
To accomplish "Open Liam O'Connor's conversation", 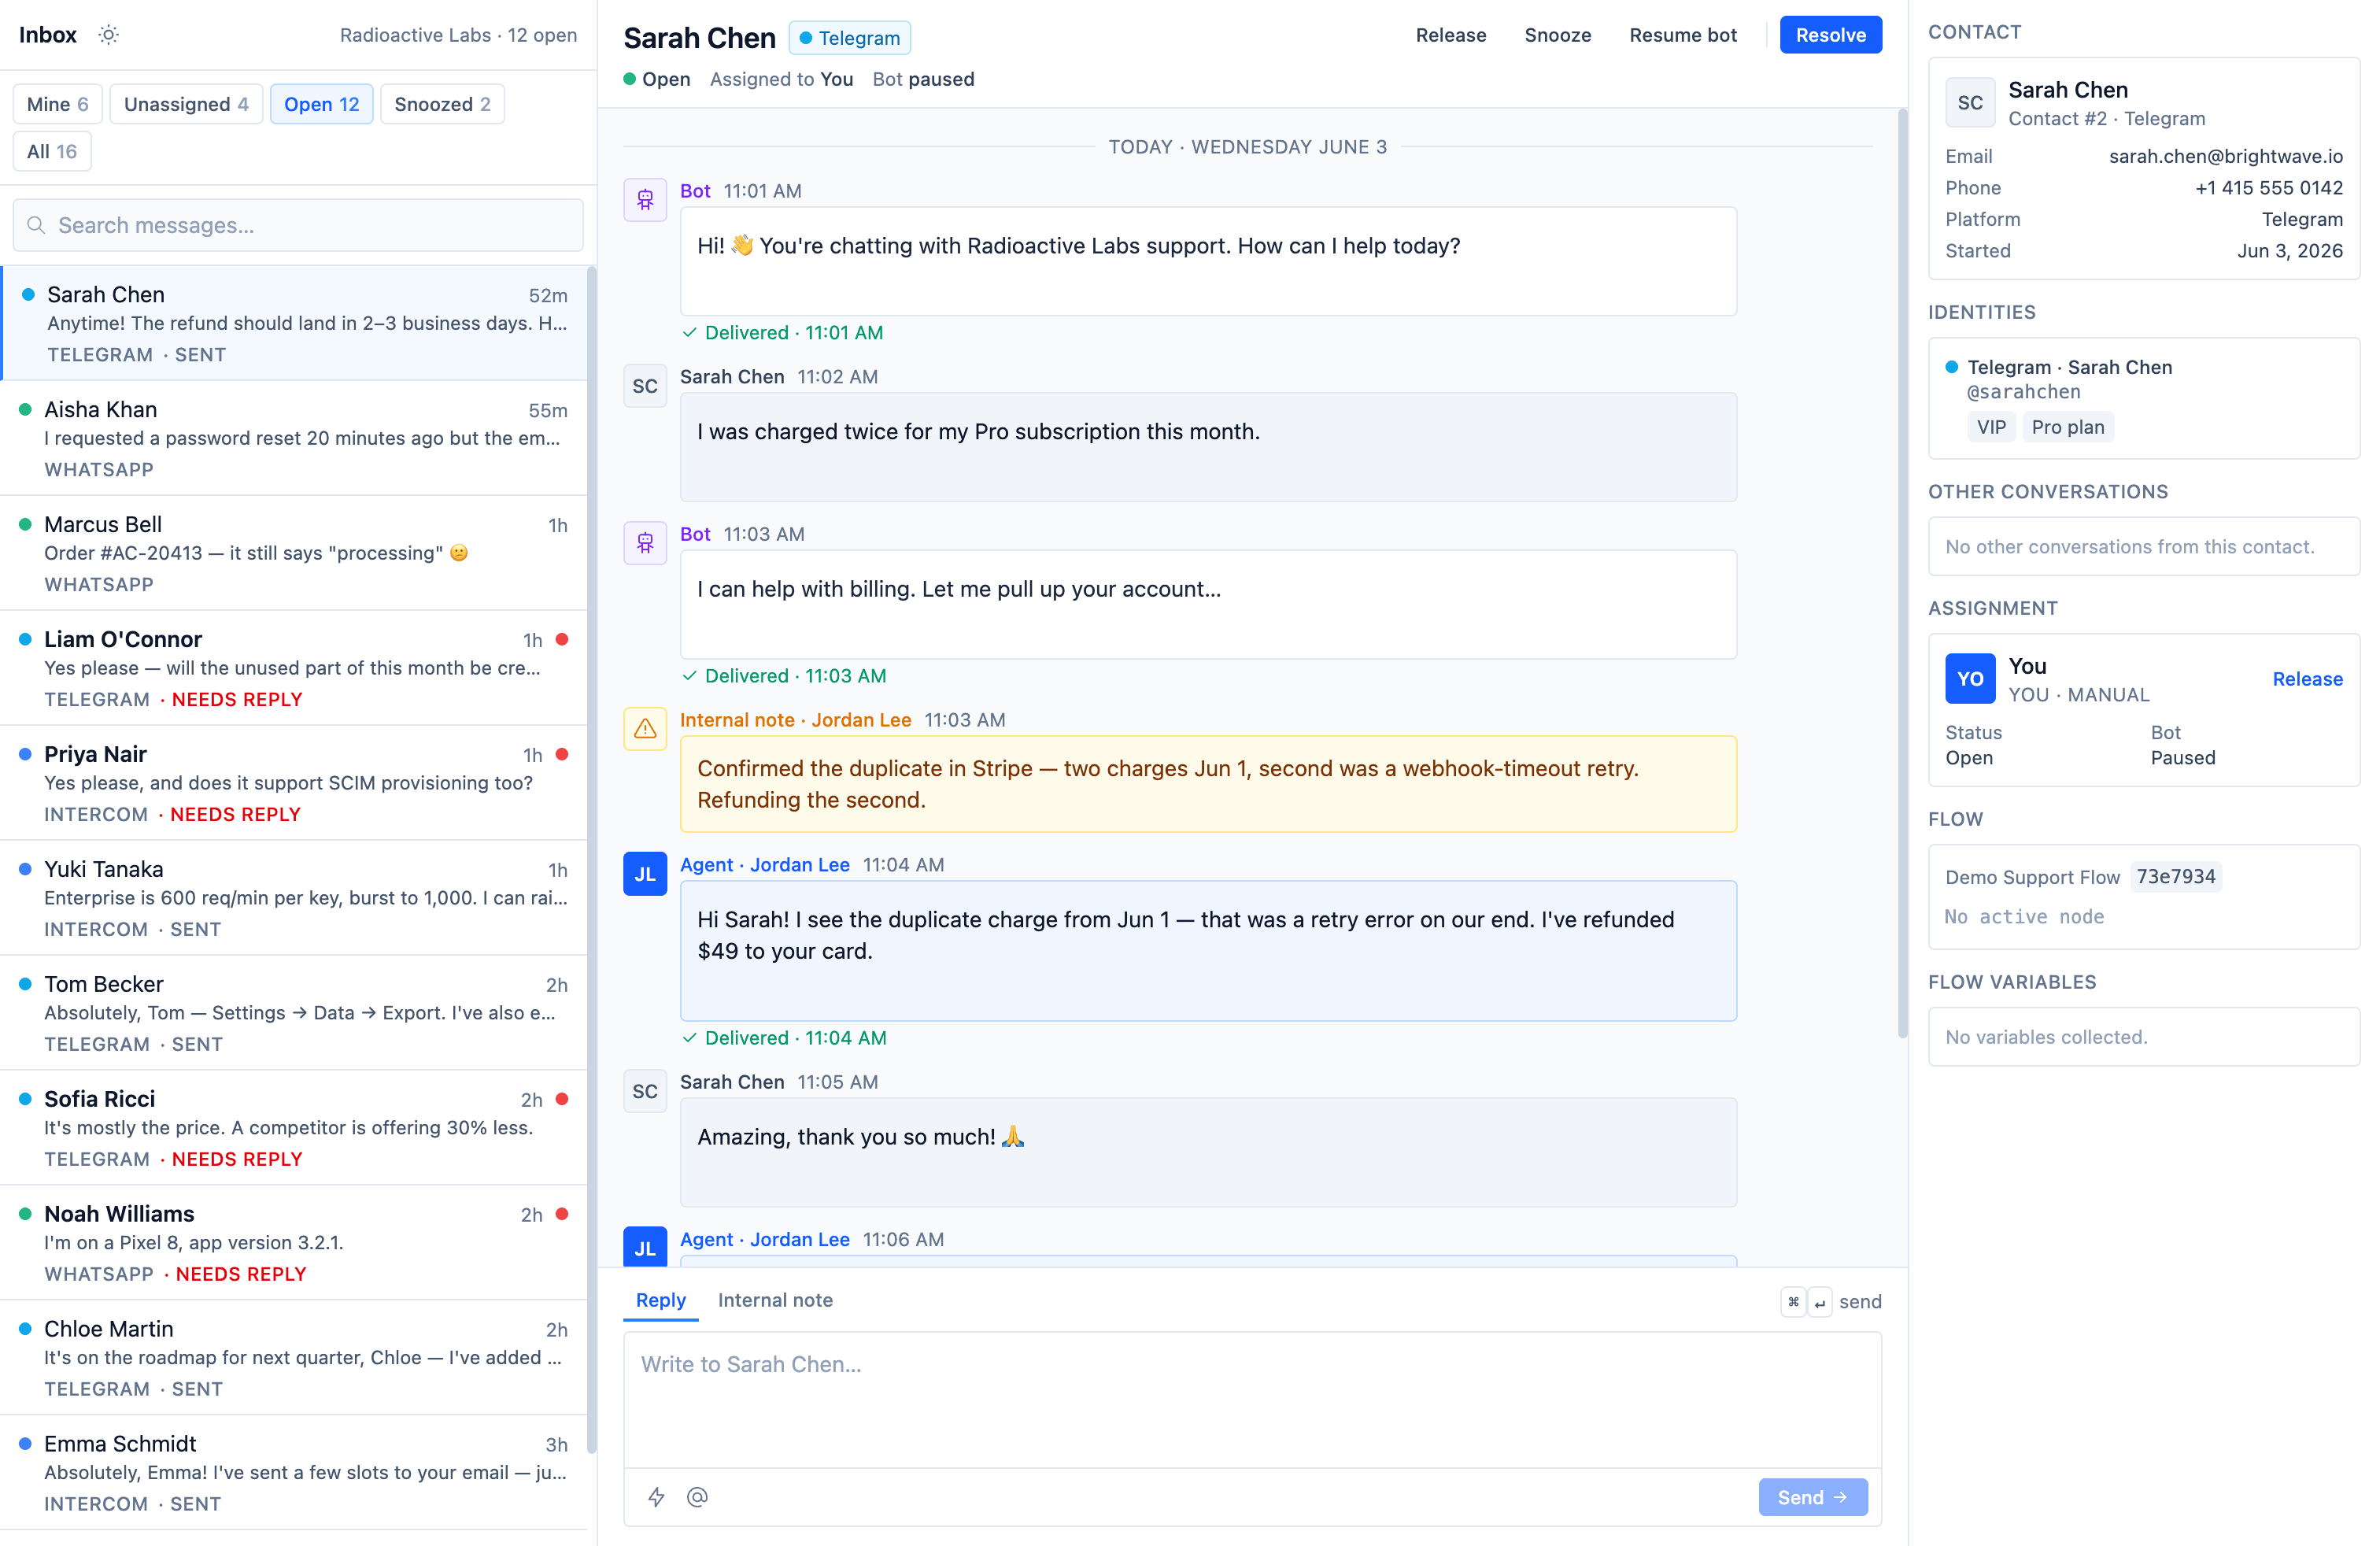I will click(x=294, y=668).
